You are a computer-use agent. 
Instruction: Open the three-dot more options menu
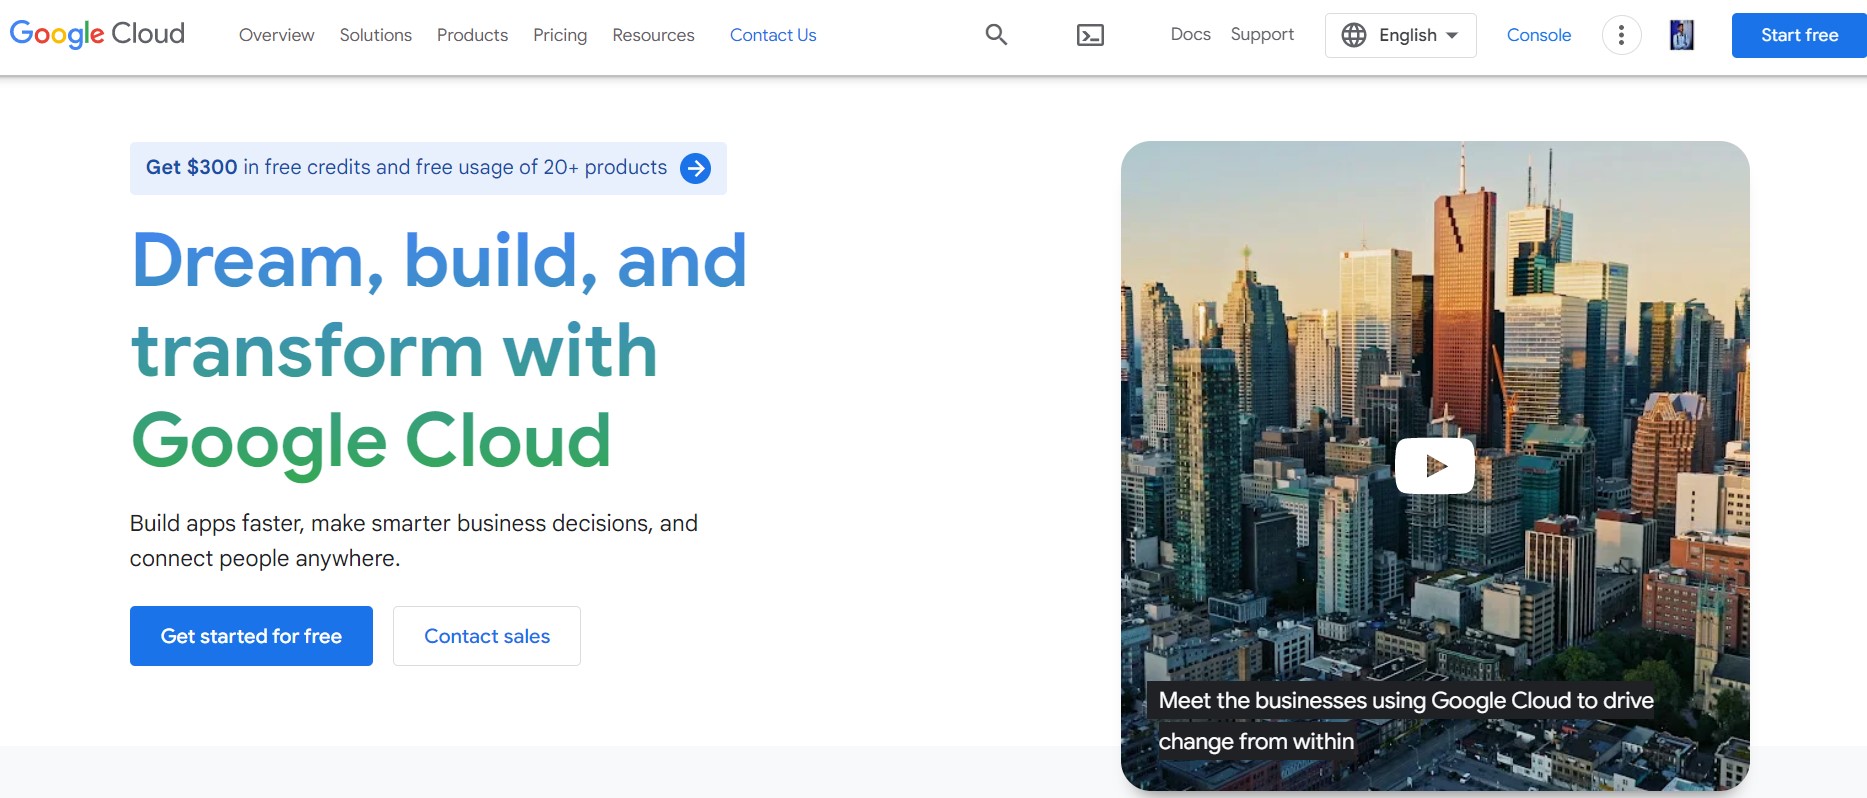tap(1621, 35)
